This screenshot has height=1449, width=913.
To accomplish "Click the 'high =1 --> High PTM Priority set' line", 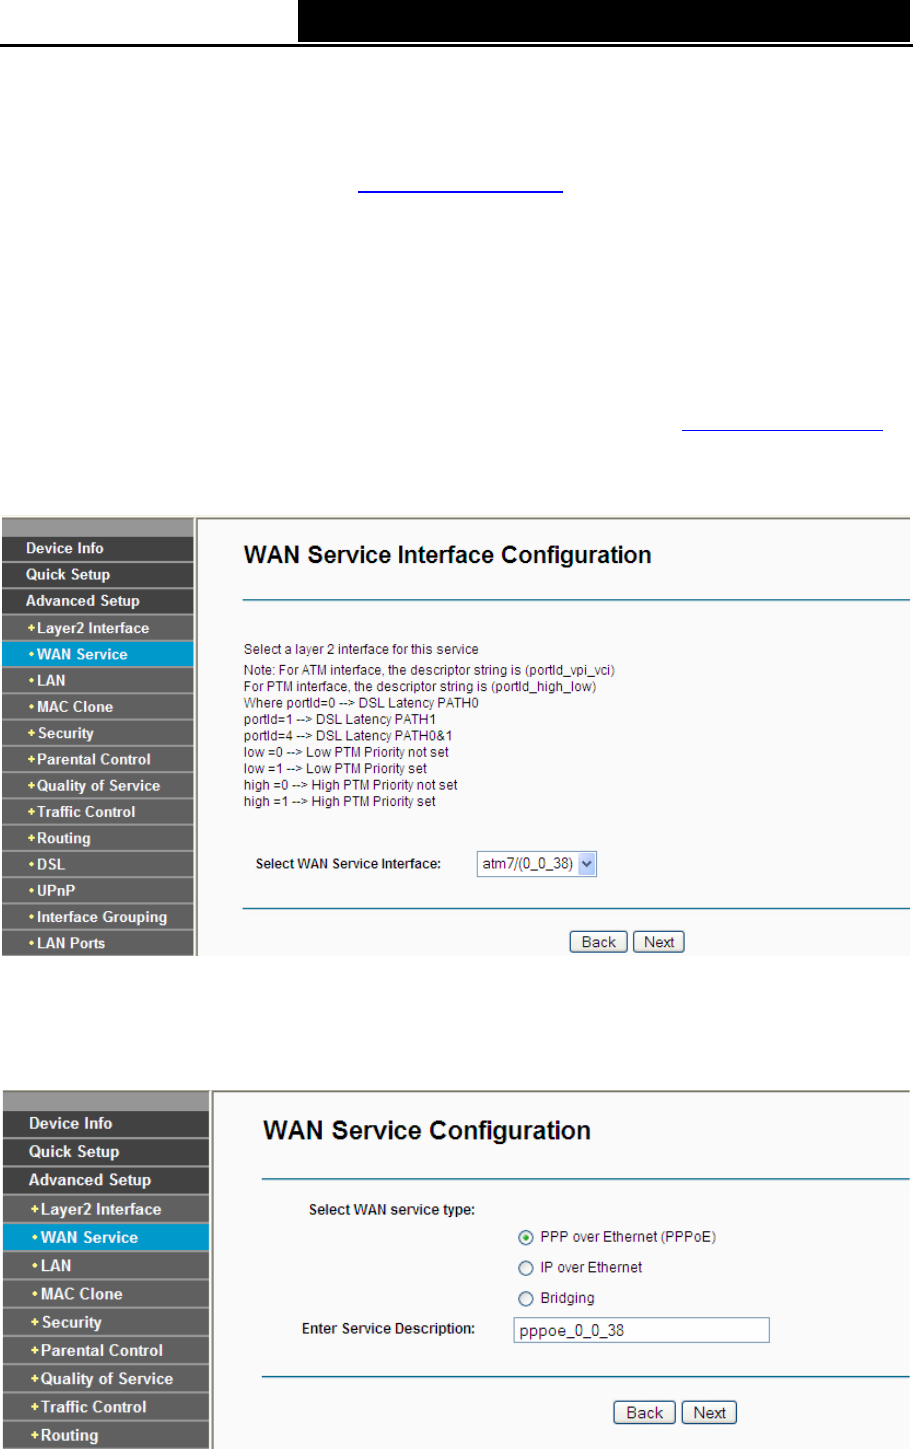I will 340,801.
